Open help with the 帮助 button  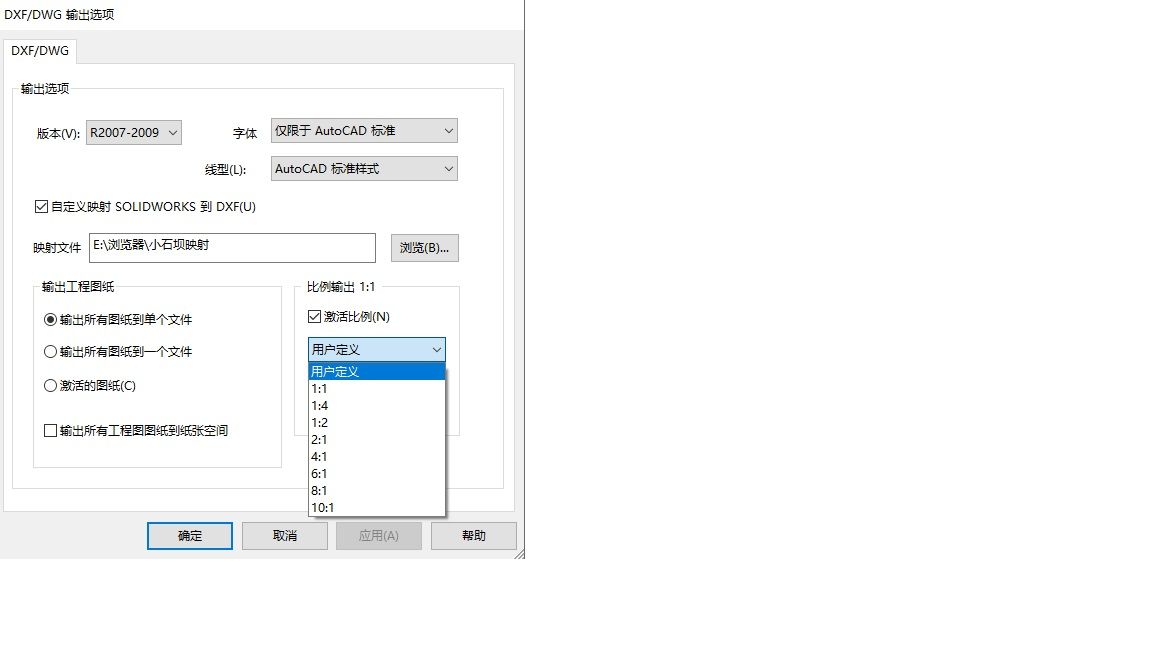tap(474, 536)
